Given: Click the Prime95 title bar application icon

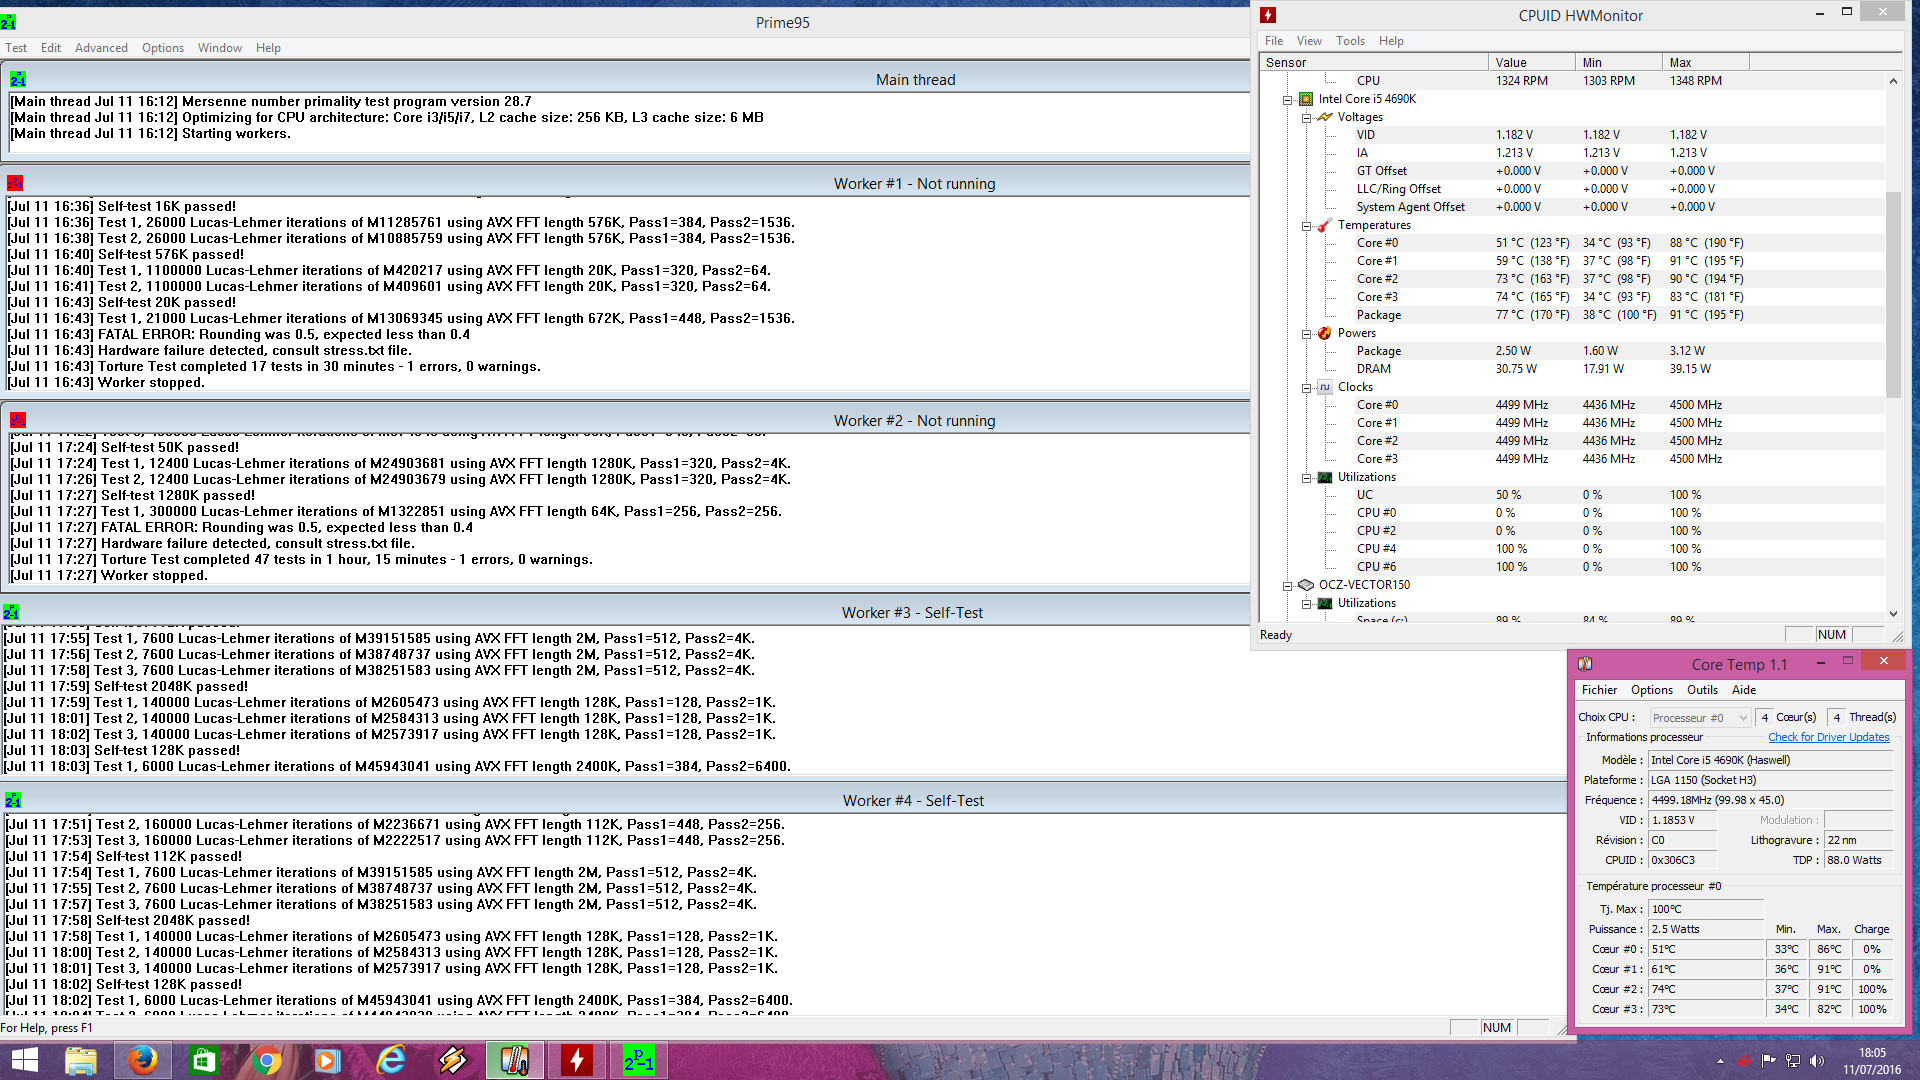Looking at the screenshot, I should click(x=8, y=22).
